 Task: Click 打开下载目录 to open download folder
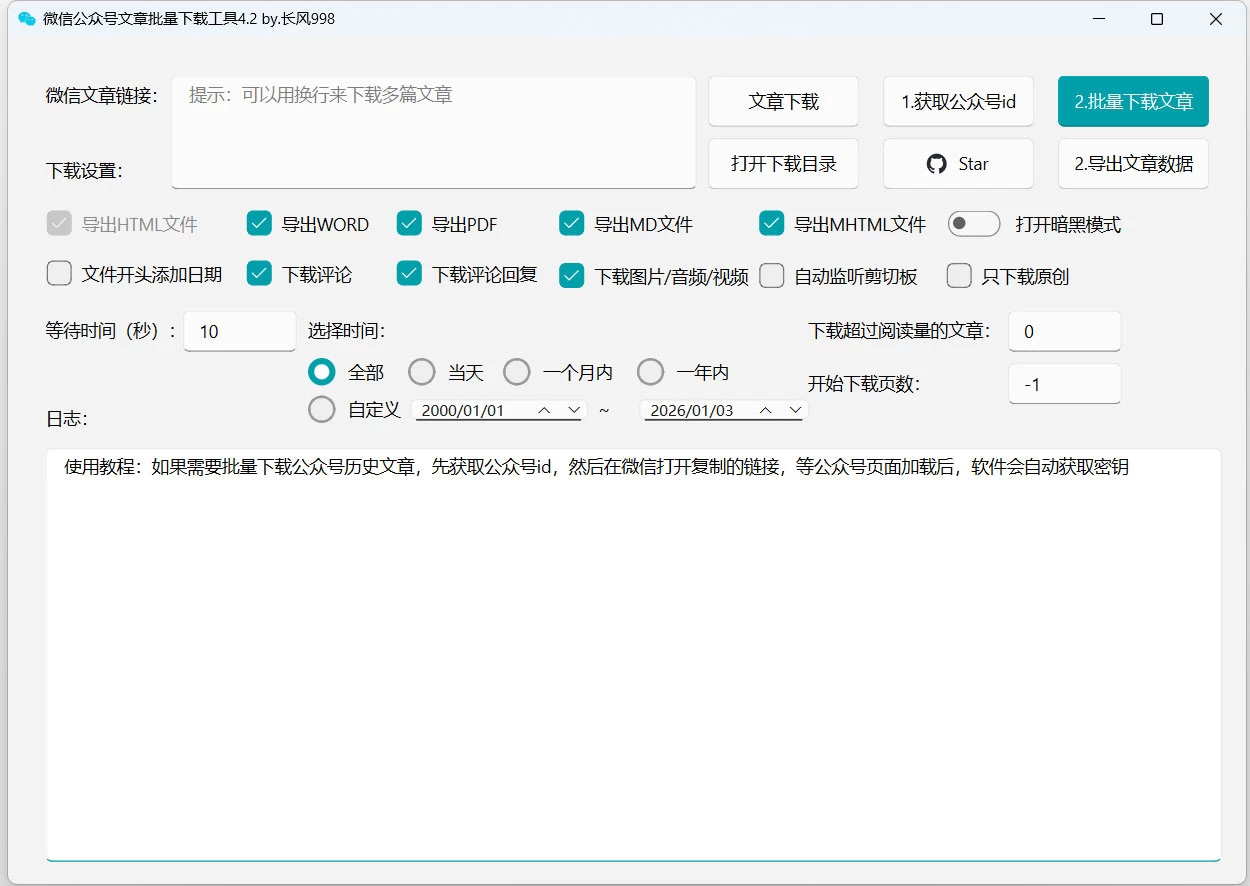[783, 164]
